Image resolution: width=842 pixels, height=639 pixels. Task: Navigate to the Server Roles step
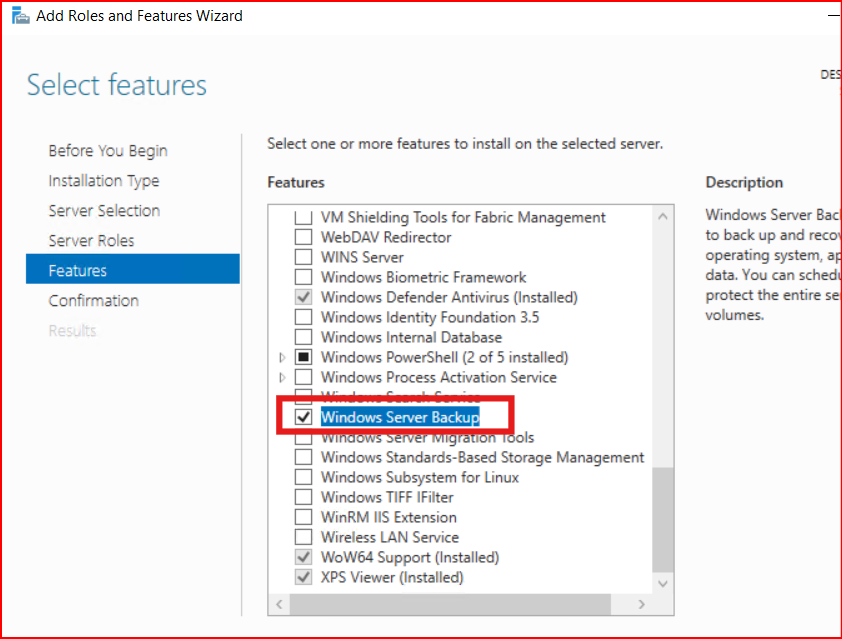91,241
